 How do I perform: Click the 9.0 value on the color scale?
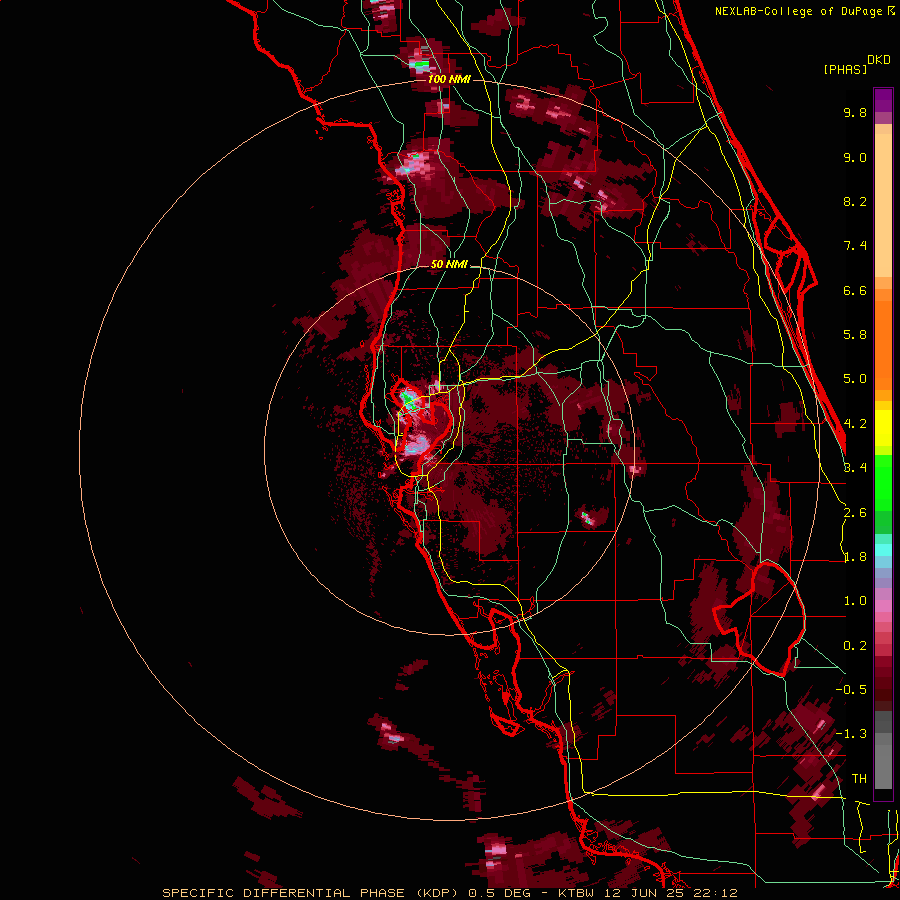(855, 157)
